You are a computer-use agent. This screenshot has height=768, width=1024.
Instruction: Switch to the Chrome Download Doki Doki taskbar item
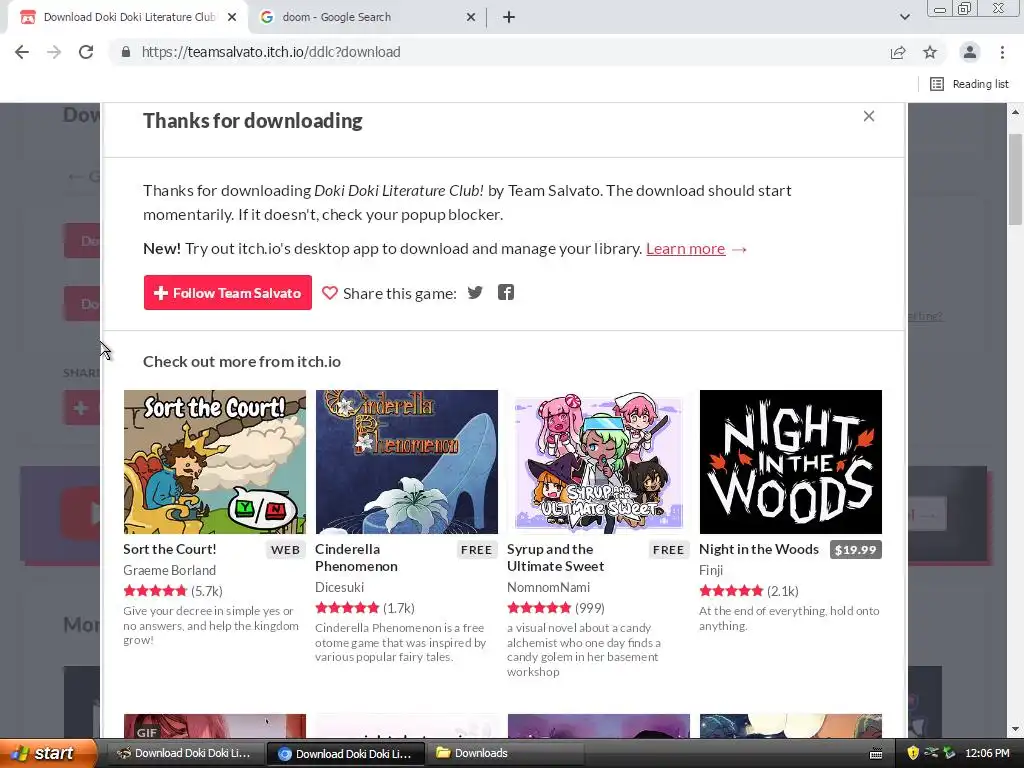[x=346, y=754]
